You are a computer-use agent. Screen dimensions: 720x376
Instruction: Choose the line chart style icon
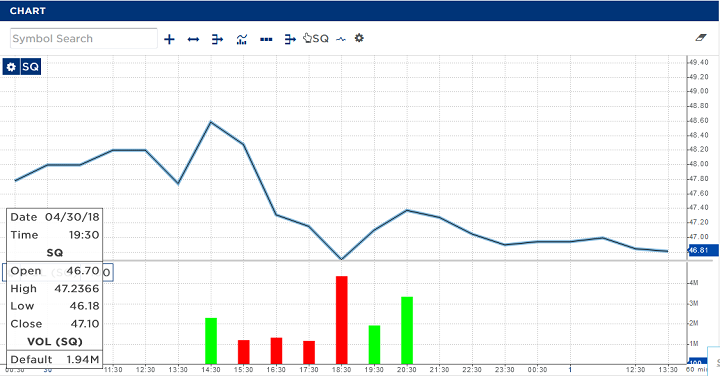coord(341,39)
